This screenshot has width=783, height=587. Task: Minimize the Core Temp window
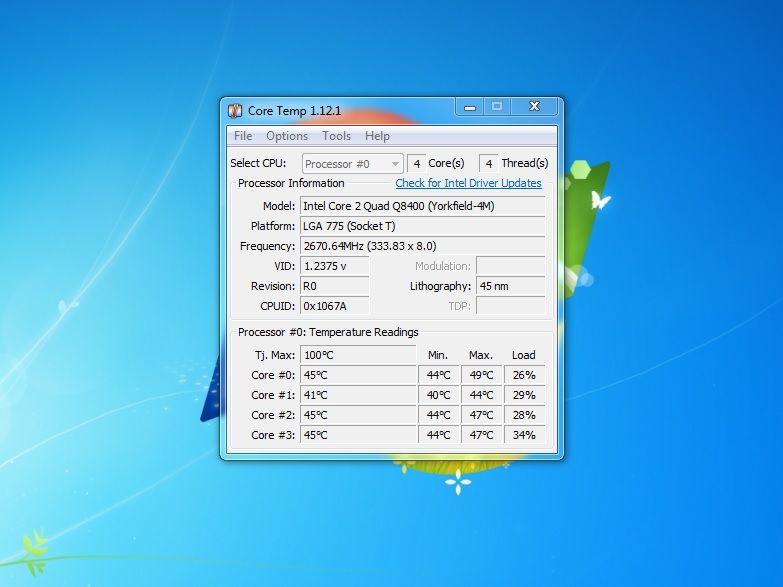tap(468, 106)
